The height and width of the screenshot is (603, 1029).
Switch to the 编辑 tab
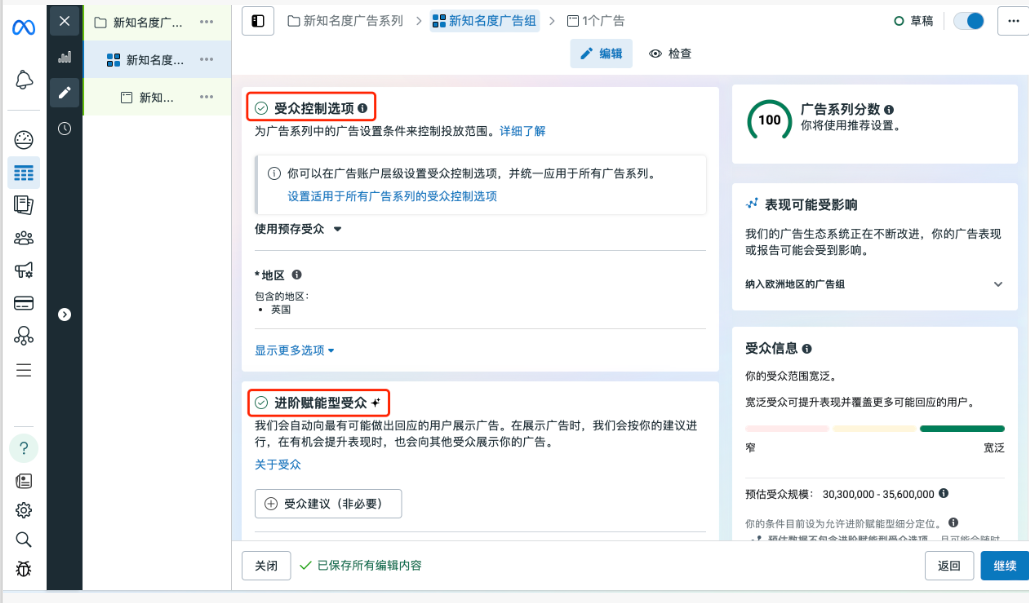(601, 54)
